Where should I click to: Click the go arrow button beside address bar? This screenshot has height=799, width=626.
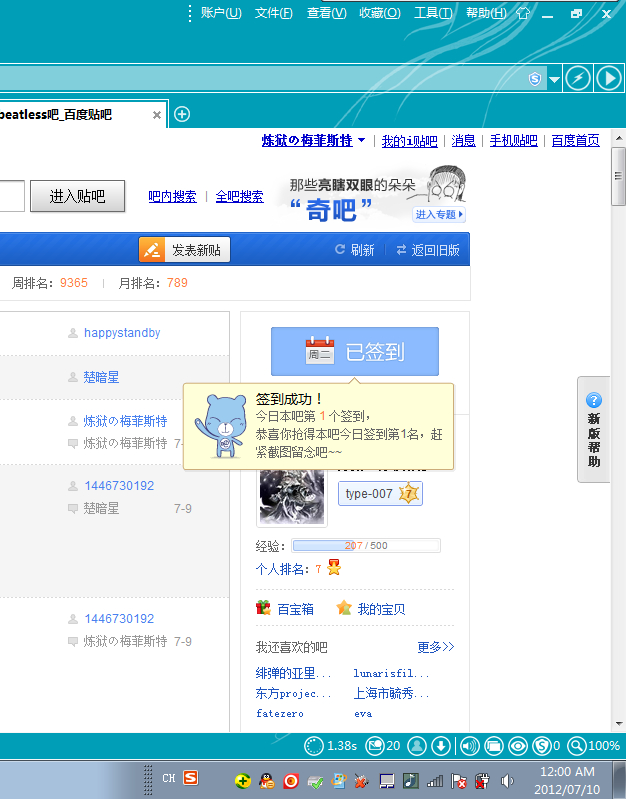[609, 78]
